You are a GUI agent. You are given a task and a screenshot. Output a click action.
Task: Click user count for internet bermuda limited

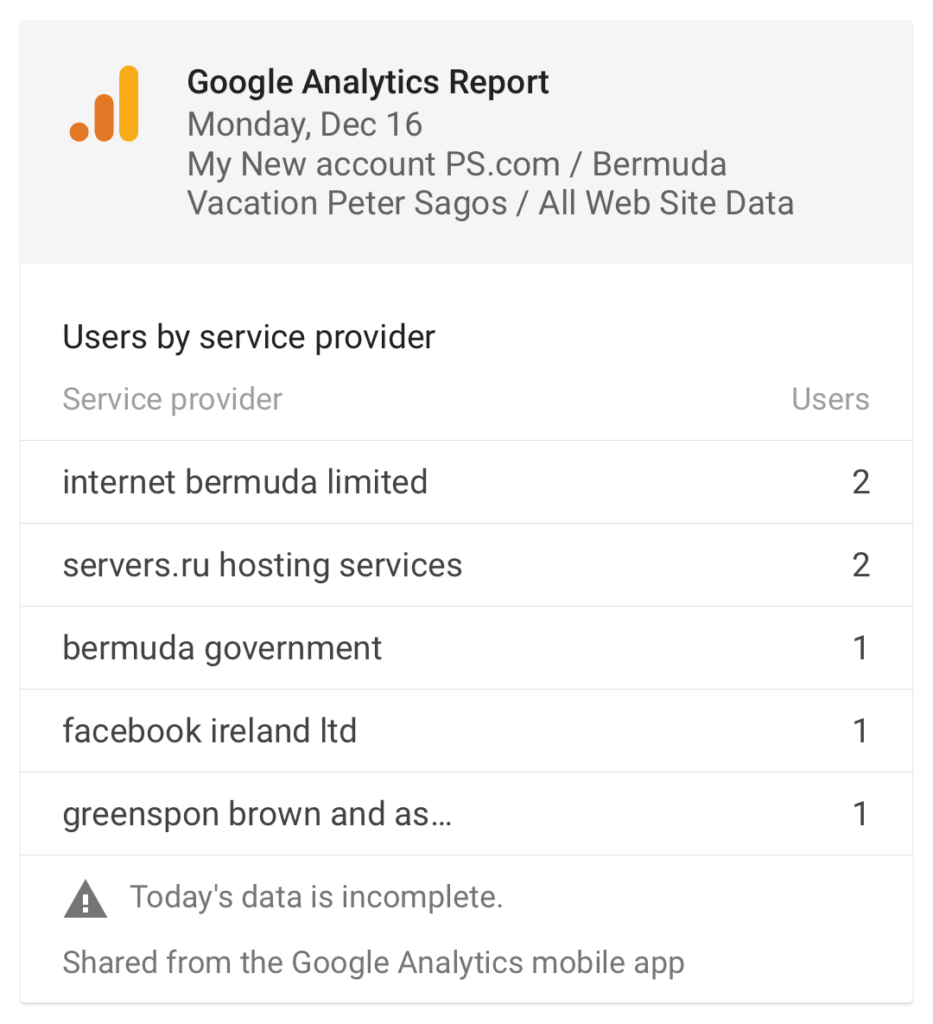click(861, 483)
